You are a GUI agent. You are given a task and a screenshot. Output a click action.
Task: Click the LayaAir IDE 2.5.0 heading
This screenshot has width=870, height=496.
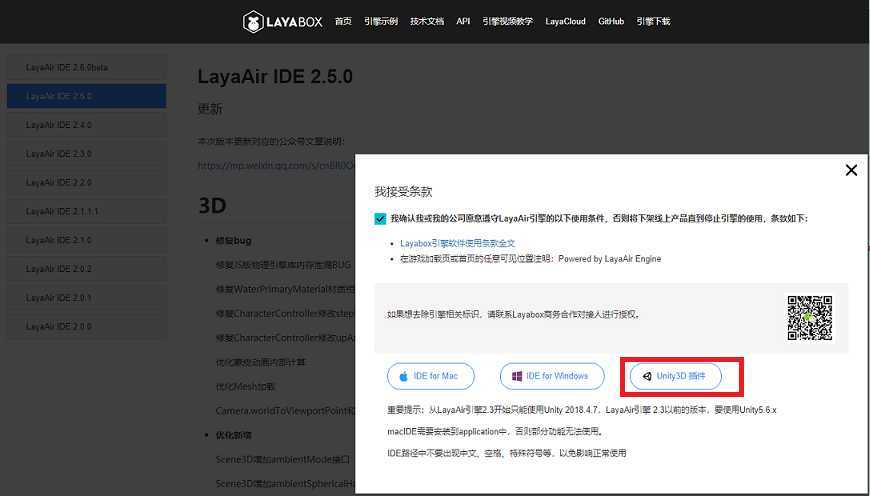pos(275,77)
